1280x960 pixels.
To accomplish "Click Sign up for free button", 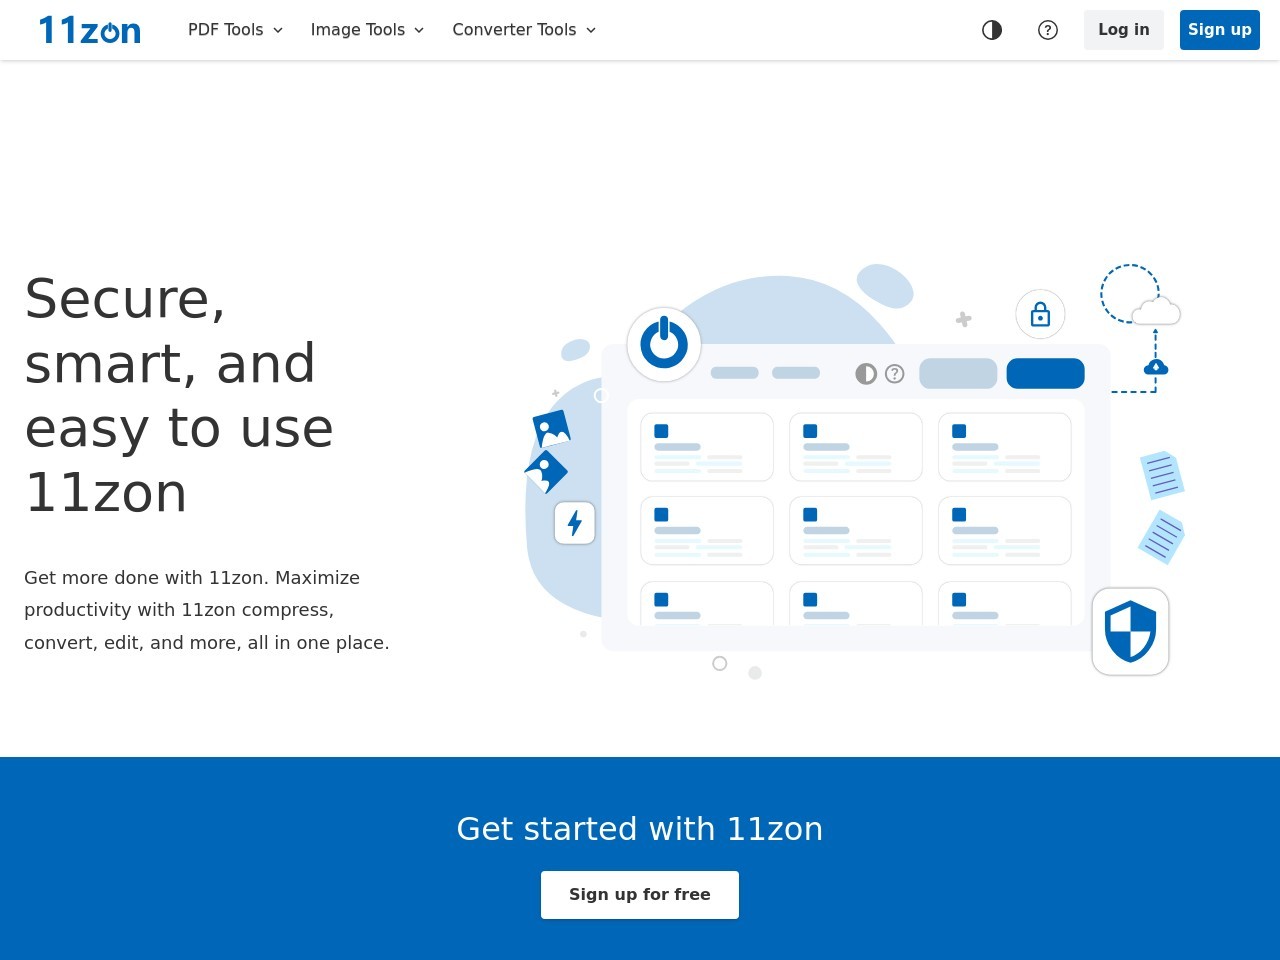I will click(640, 895).
